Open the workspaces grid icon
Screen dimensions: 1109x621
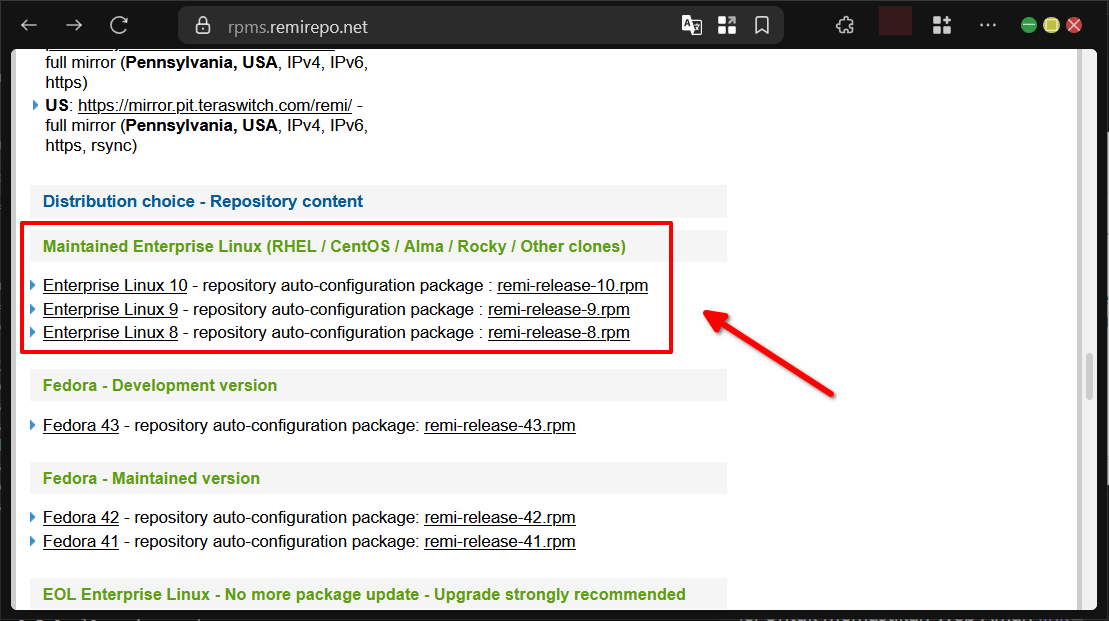[x=941, y=24]
